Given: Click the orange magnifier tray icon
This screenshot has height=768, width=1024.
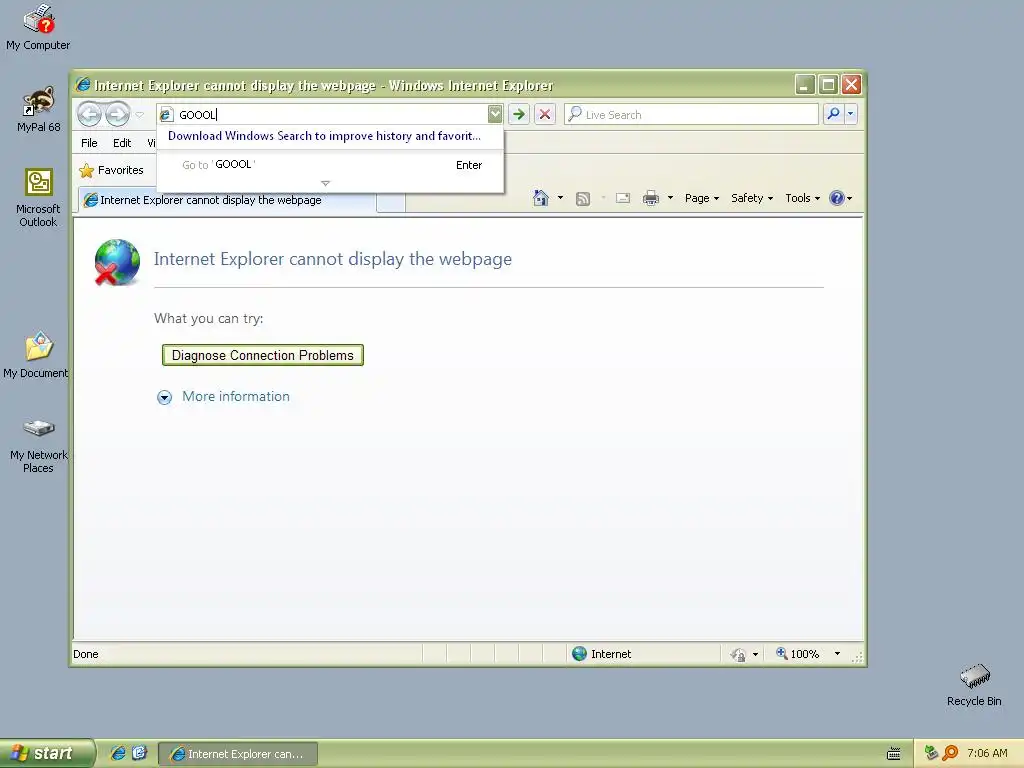Looking at the screenshot, I should pos(950,753).
